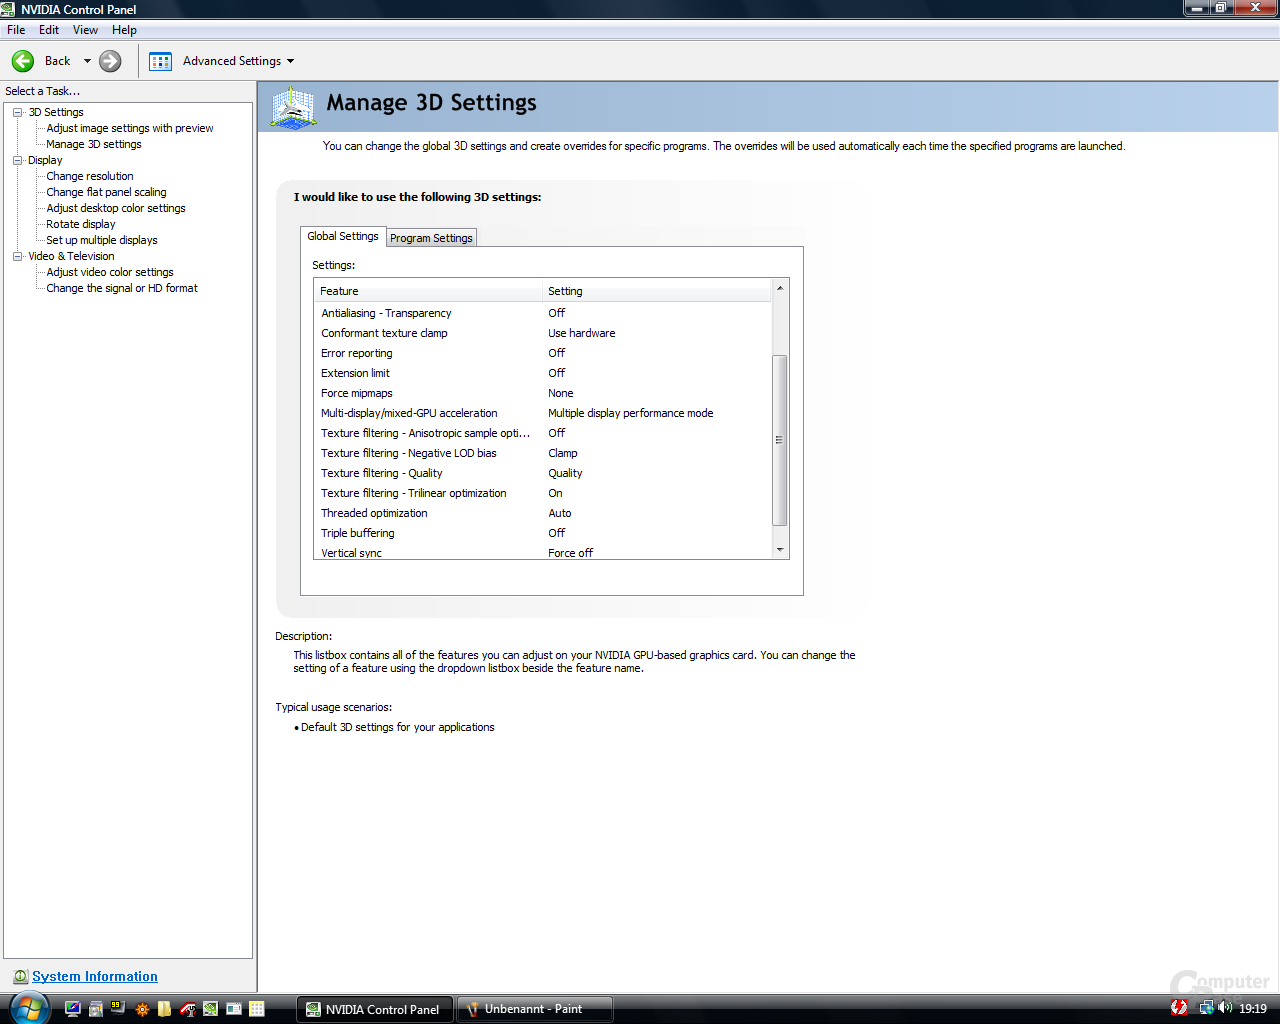Viewport: 1280px width, 1024px height.
Task: Click the Use hardware setting value
Action: click(581, 333)
